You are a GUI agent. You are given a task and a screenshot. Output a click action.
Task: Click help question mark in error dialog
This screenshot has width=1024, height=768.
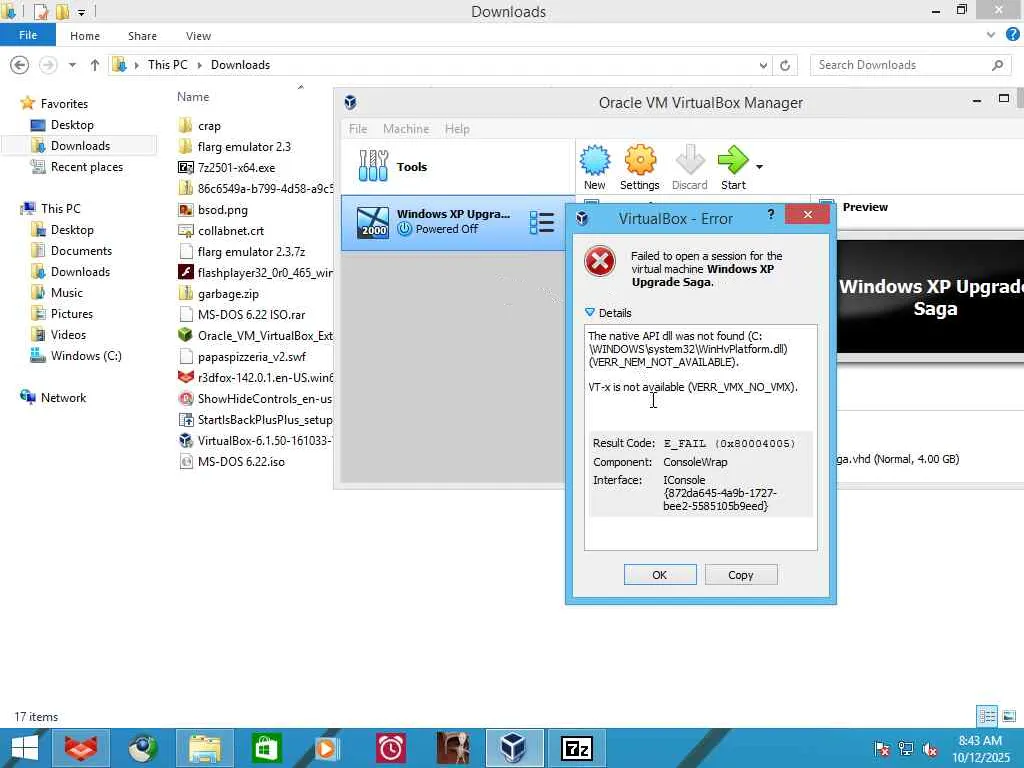(x=771, y=214)
